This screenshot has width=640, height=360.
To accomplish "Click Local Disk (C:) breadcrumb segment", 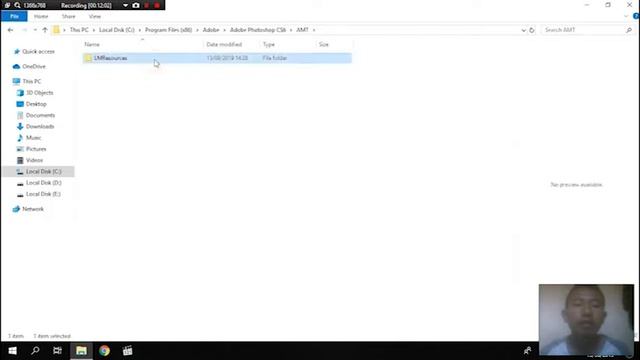I will 117,30.
